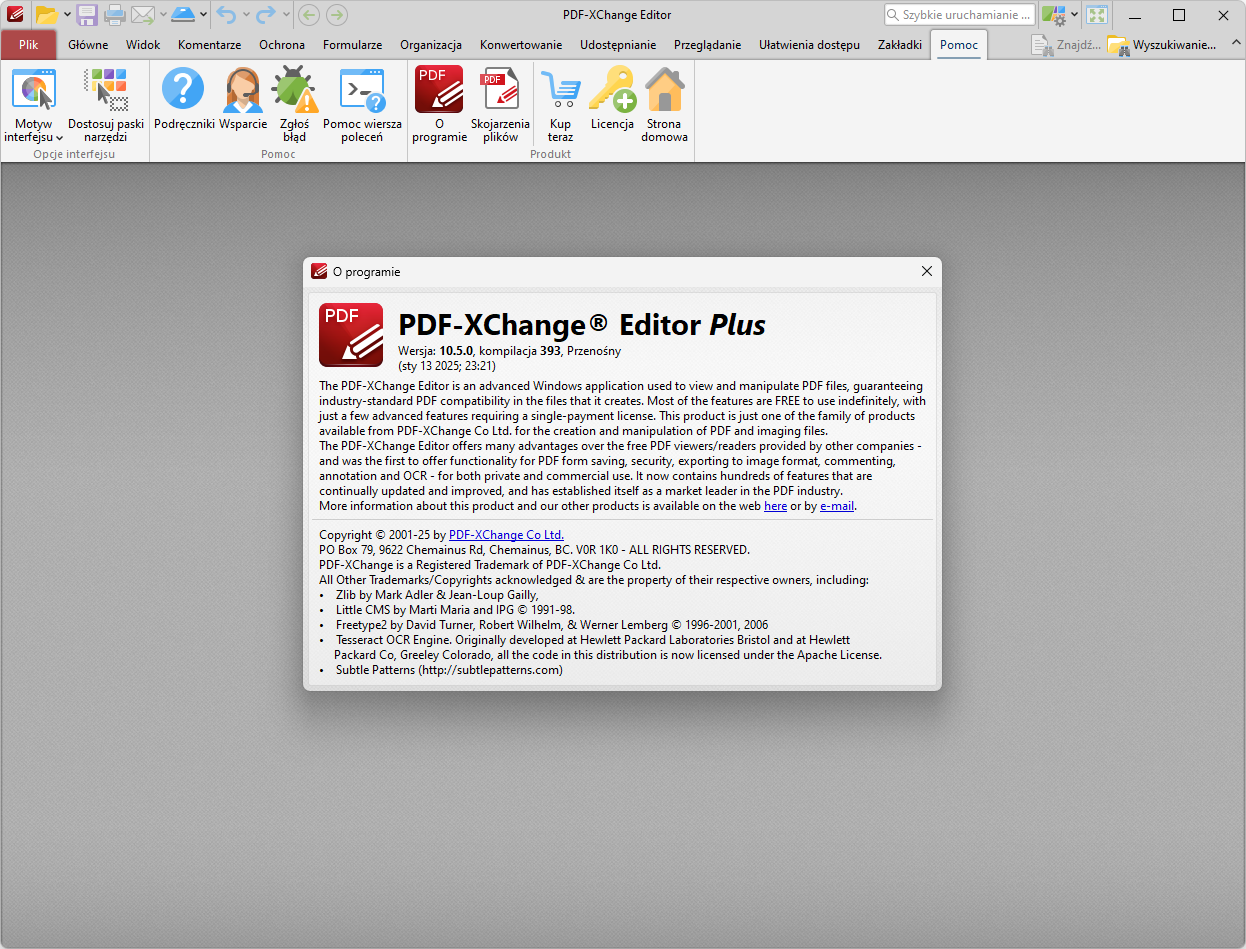1246x949 pixels.
Task: Click Zgłoś błąd bug report icon
Action: coord(294,106)
